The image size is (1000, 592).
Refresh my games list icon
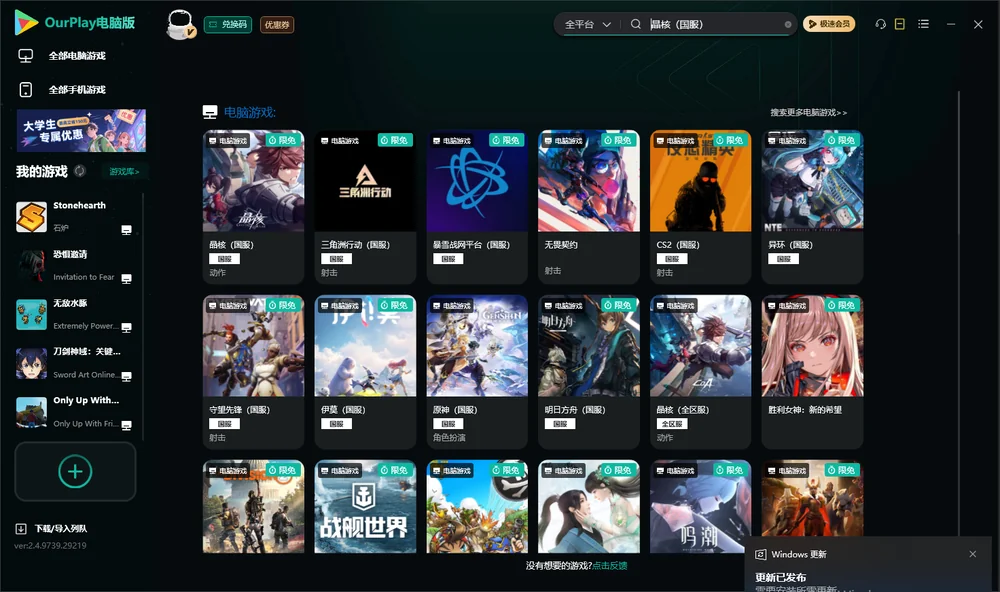click(x=80, y=171)
